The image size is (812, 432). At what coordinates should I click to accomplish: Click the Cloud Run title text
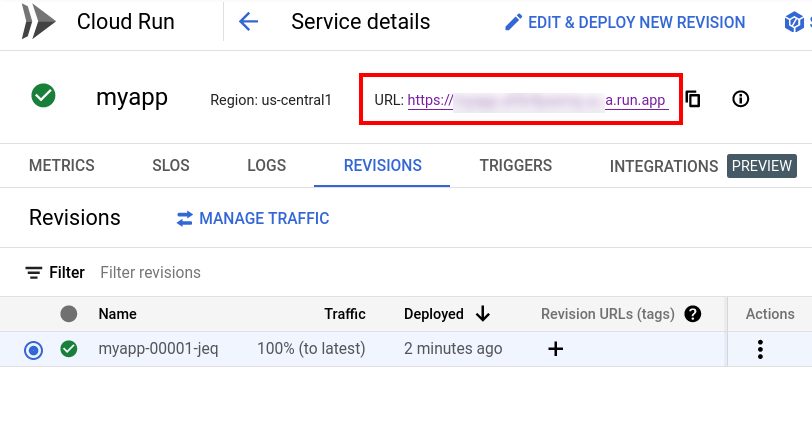click(x=126, y=22)
